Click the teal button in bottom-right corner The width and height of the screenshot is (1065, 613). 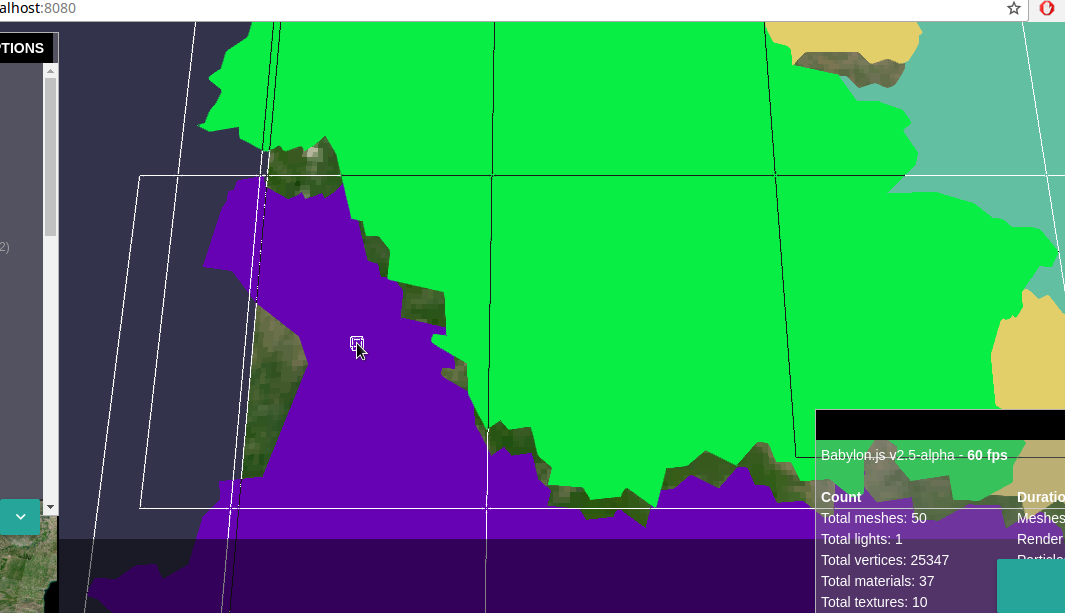tap(1030, 586)
